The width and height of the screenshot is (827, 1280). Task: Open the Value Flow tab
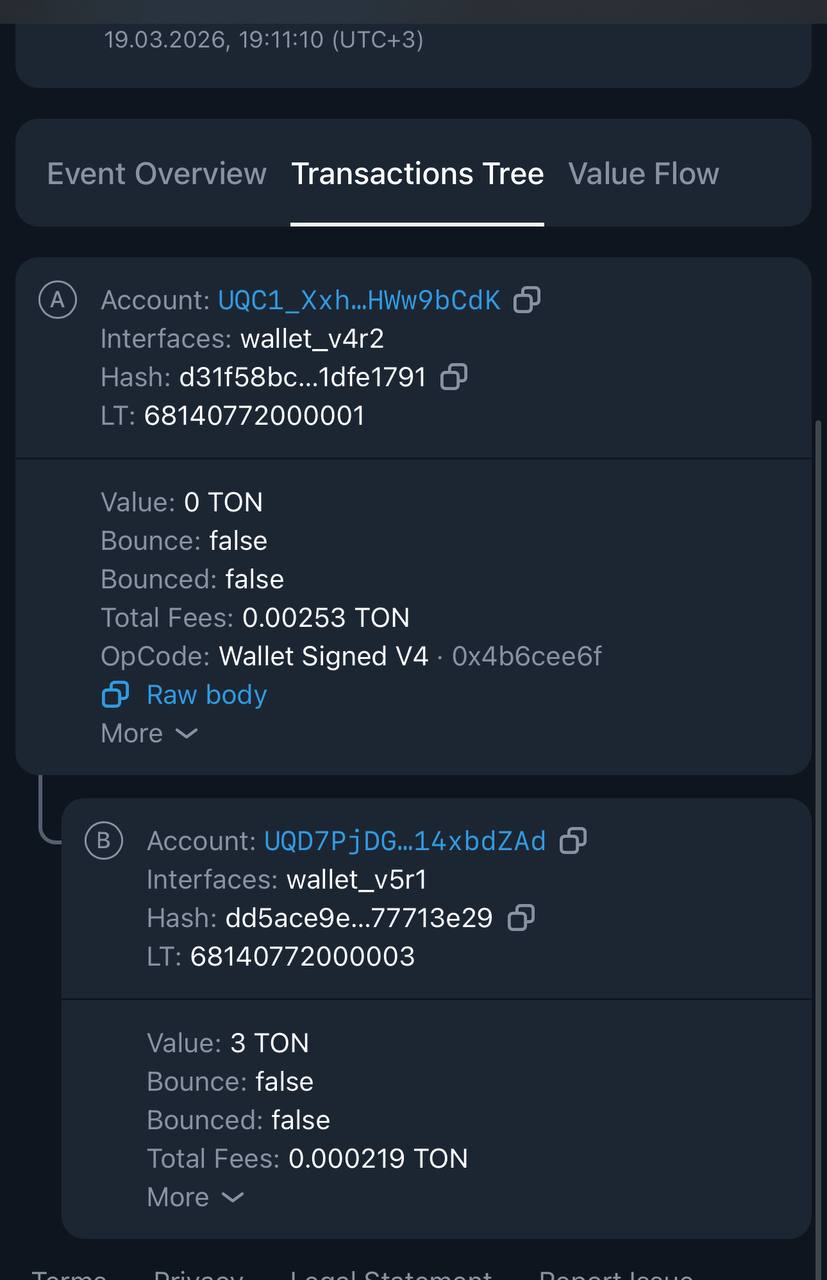click(643, 174)
